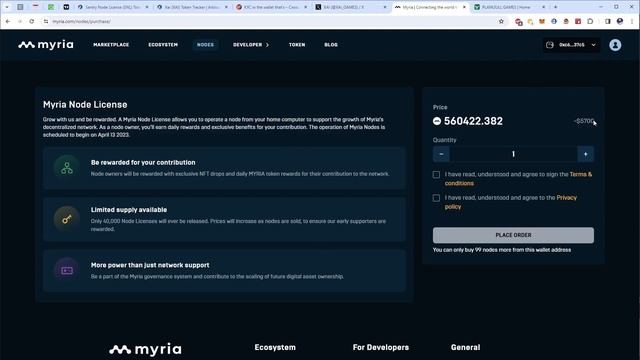Click the 560422.382 price value

click(x=473, y=121)
